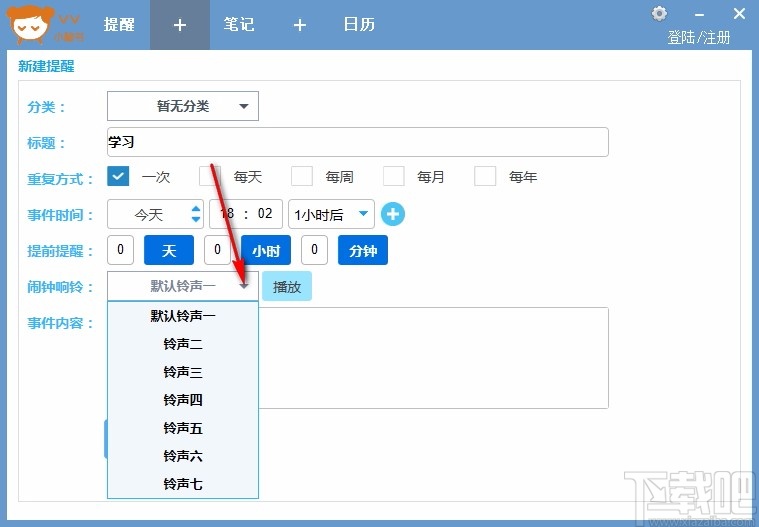Click the blue plus to add an event time
Viewport: 759px width, 527px height.
[393, 214]
